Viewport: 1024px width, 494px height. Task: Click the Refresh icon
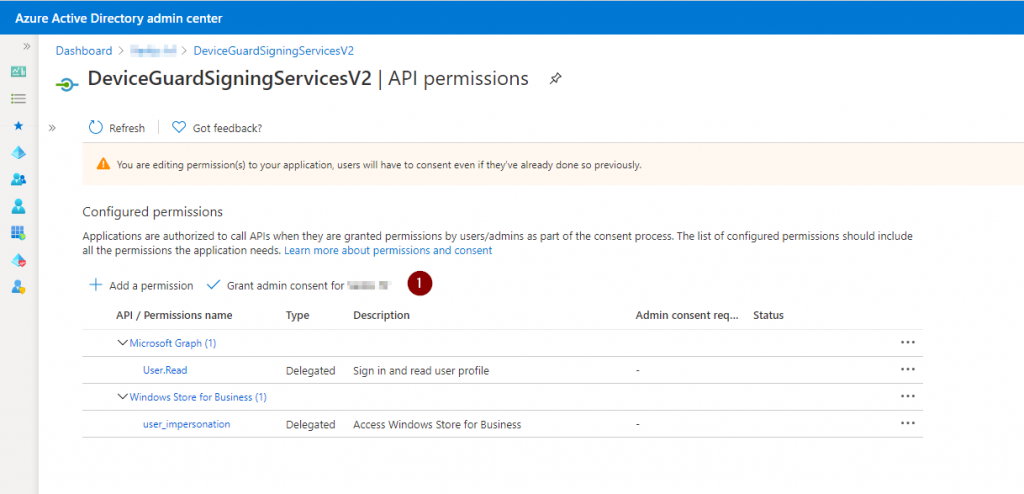click(x=96, y=127)
